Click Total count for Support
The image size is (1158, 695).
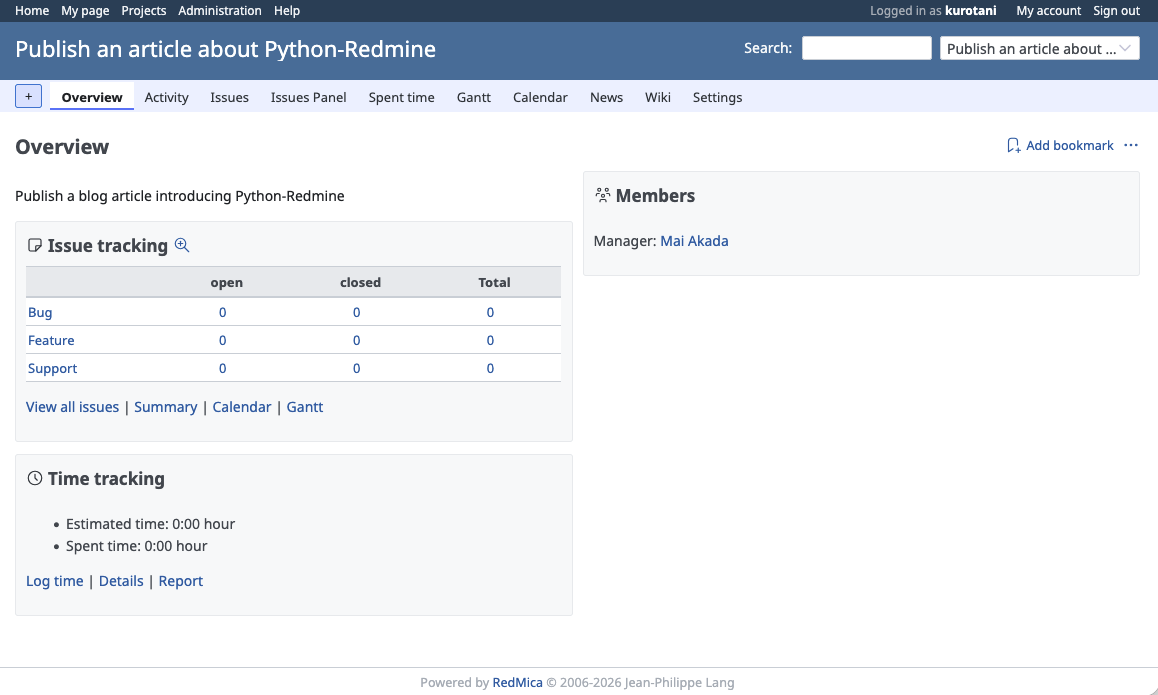click(490, 369)
